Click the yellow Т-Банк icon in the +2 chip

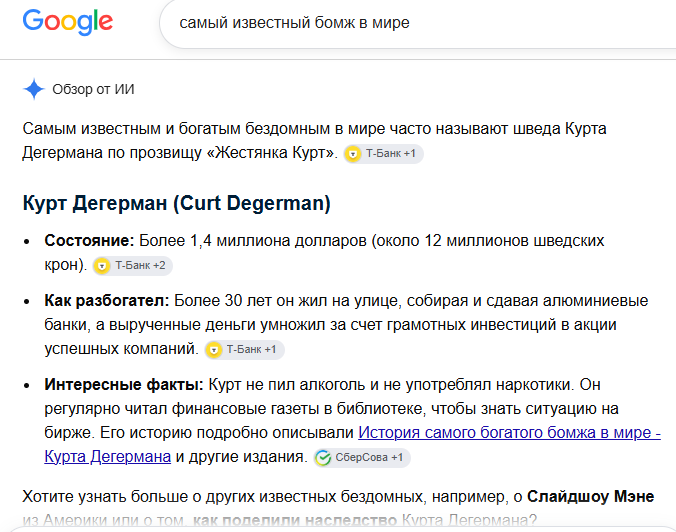click(x=102, y=266)
